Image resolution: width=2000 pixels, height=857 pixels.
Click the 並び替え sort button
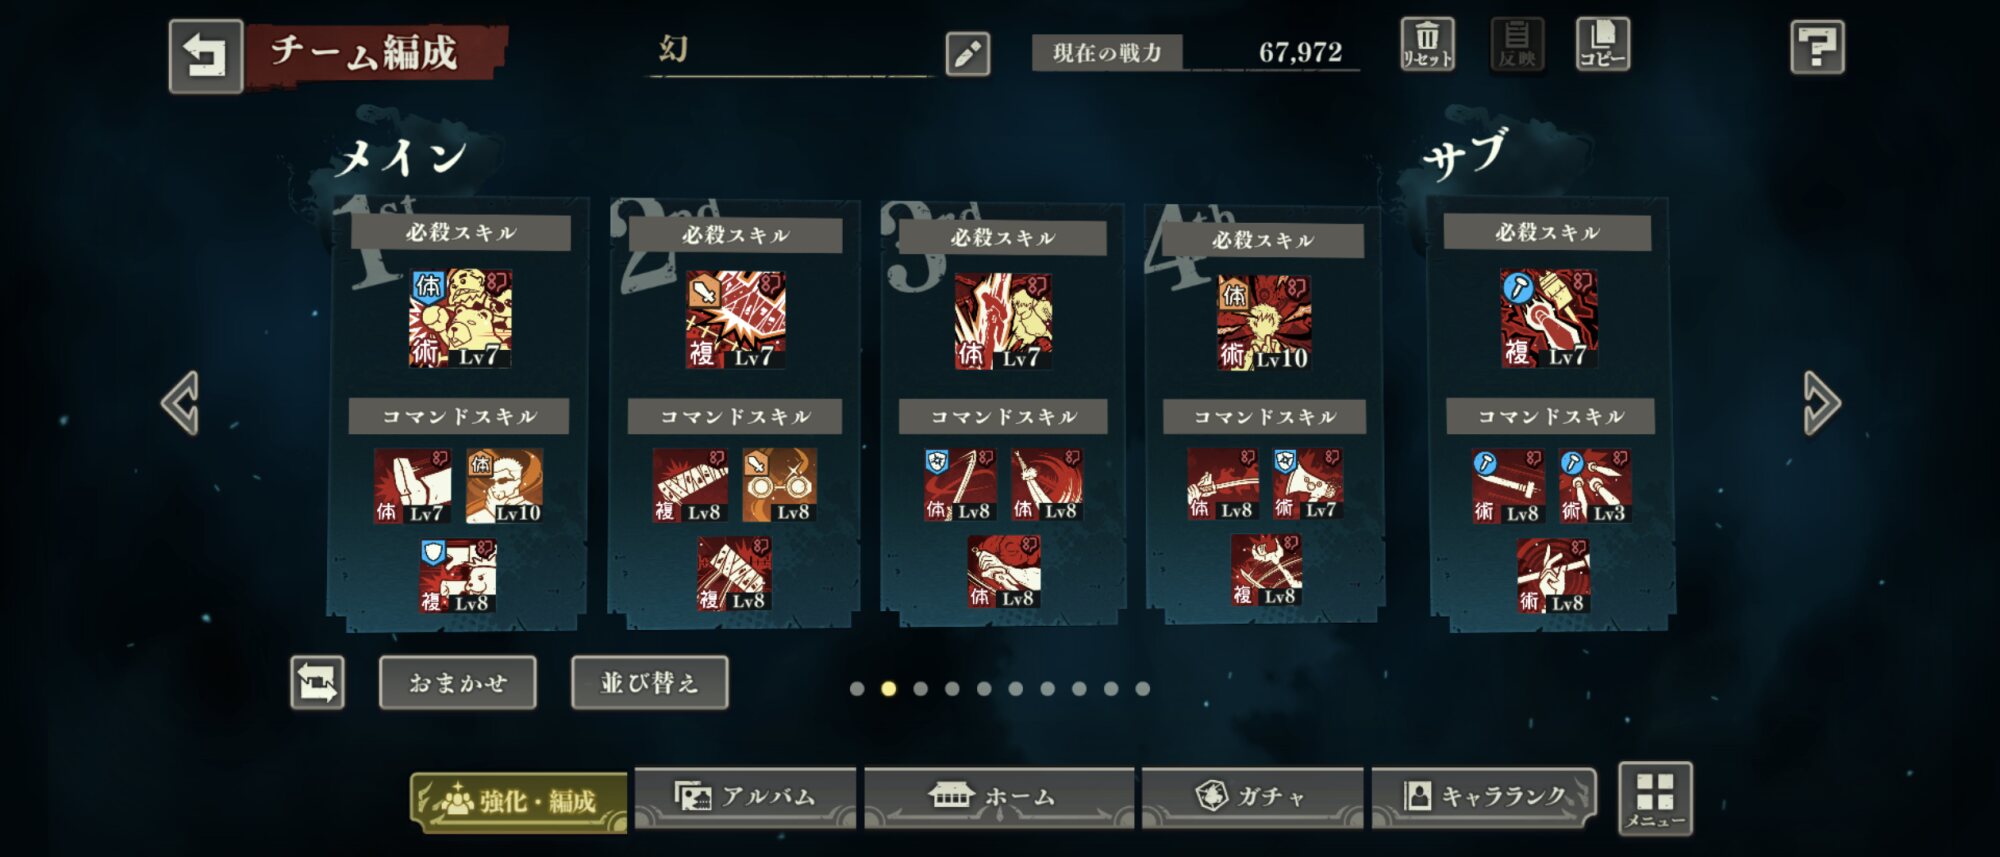(650, 683)
